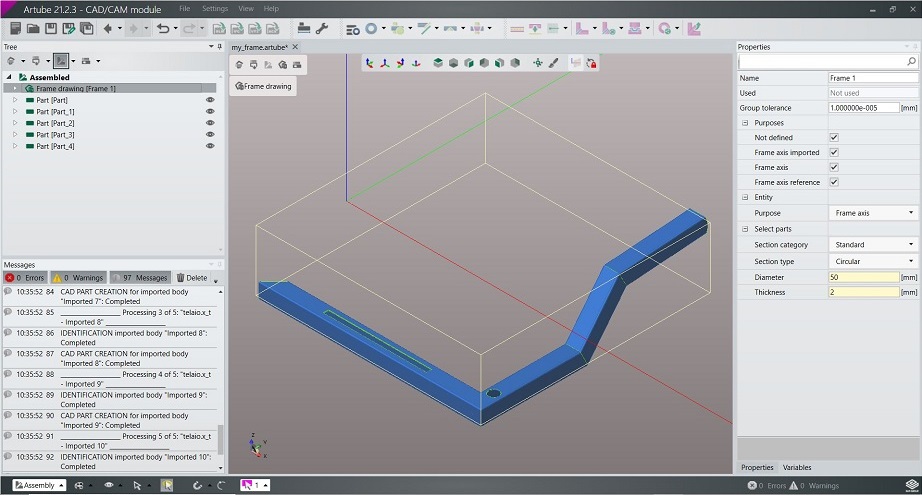Viewport: 922px width, 495px height.
Task: Click the Frame drawing button in the viewport
Action: coord(263,86)
